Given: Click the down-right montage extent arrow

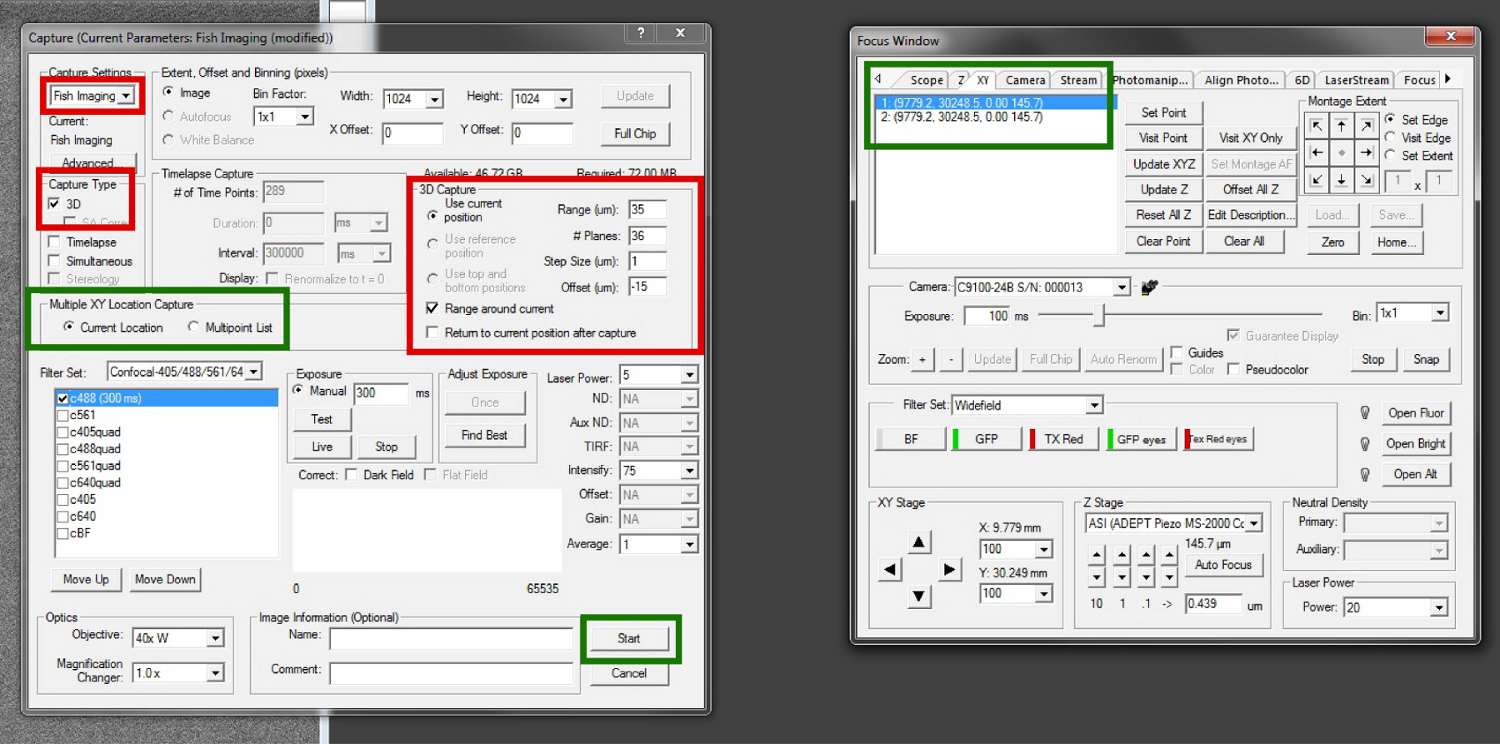Looking at the screenshot, I should click(x=1366, y=180).
